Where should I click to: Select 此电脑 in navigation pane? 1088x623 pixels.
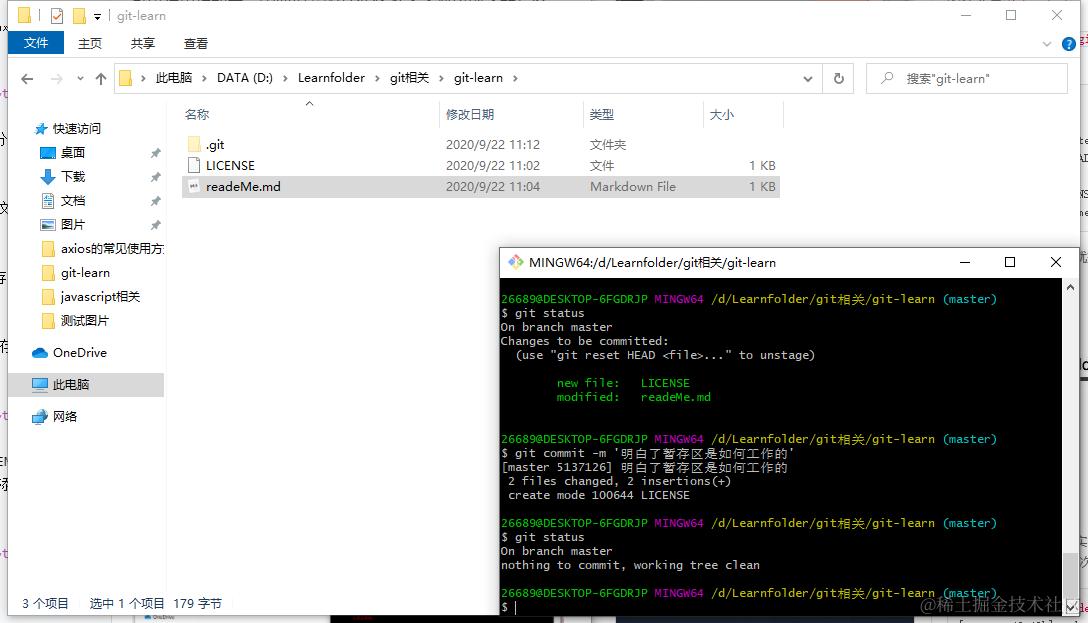[86, 384]
